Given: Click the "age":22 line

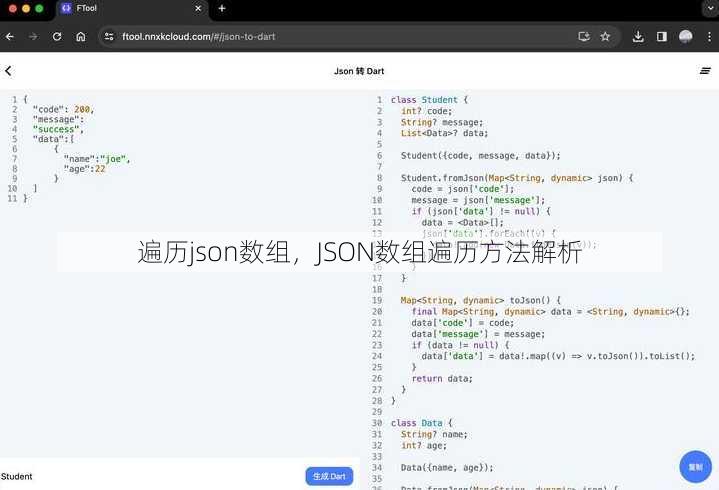Looking at the screenshot, I should coord(84,169).
